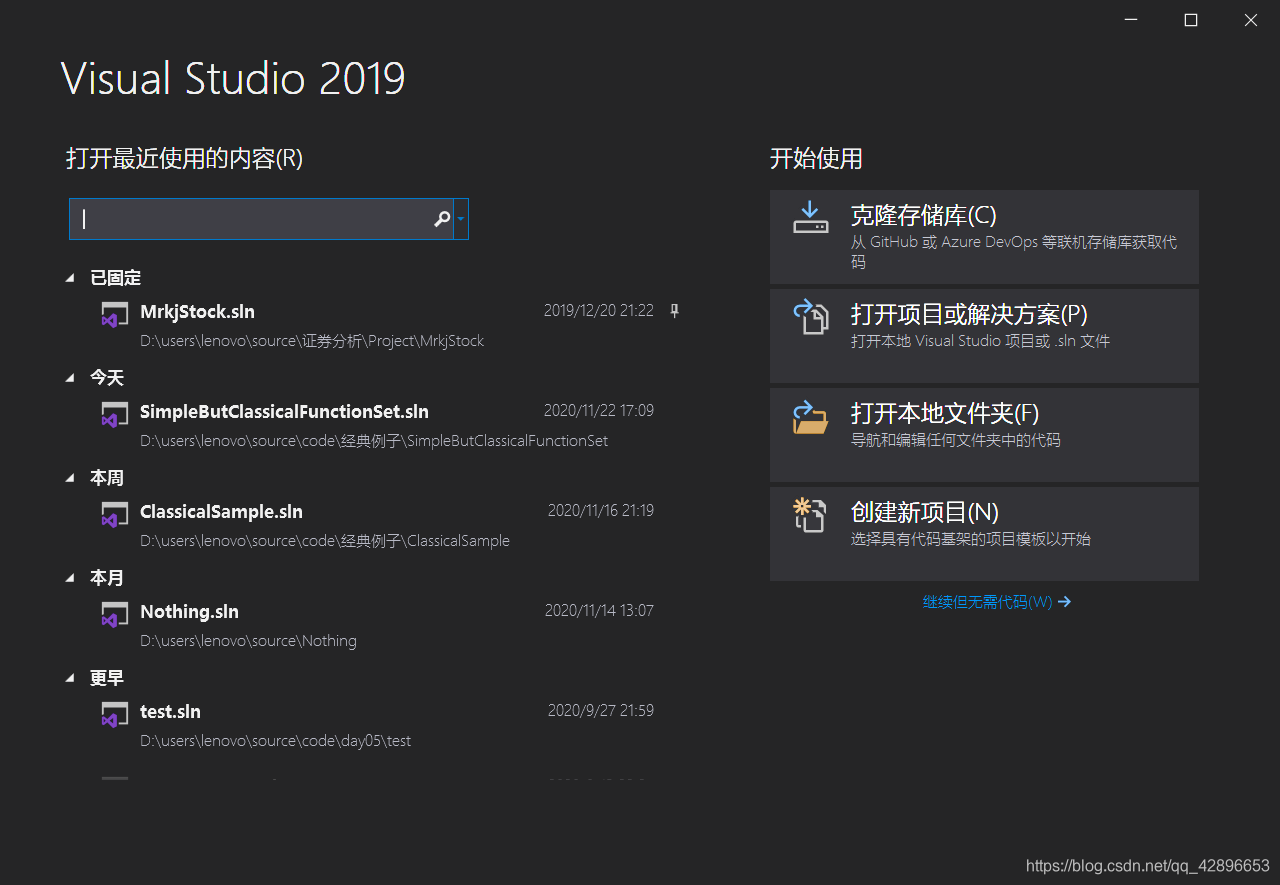1280x885 pixels.
Task: Click the 创建新项目(N) button
Action: [984, 534]
